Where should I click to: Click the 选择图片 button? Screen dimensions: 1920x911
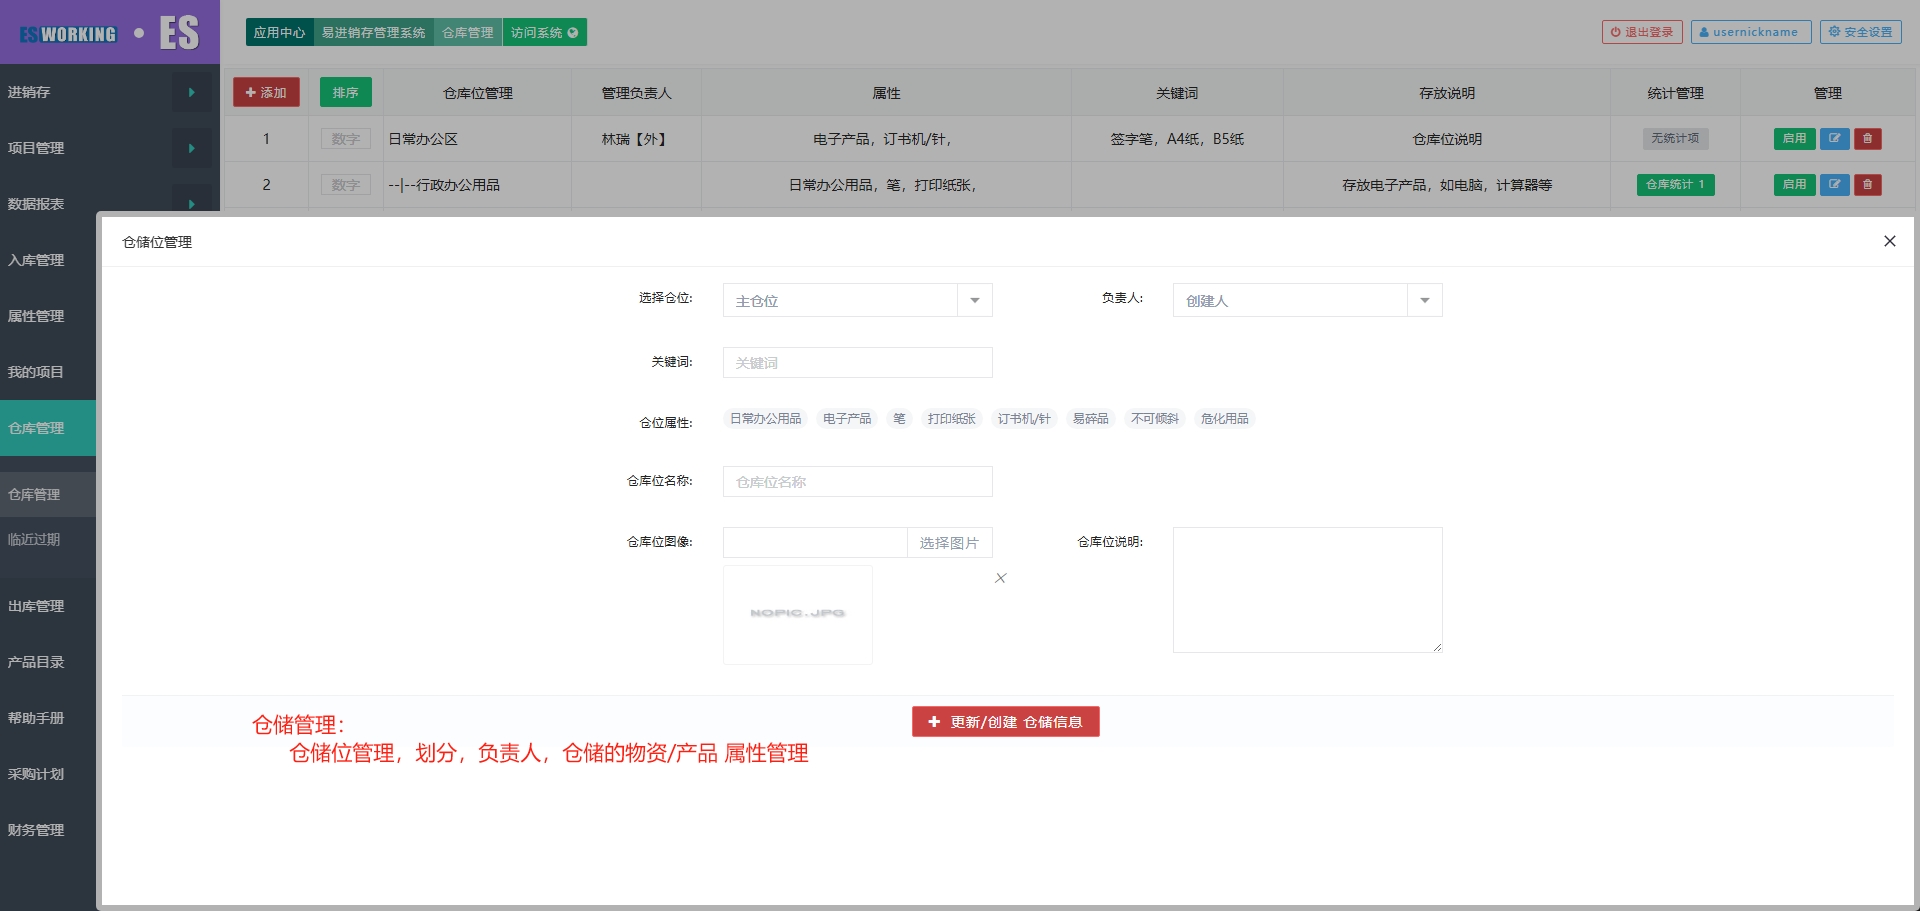(949, 543)
